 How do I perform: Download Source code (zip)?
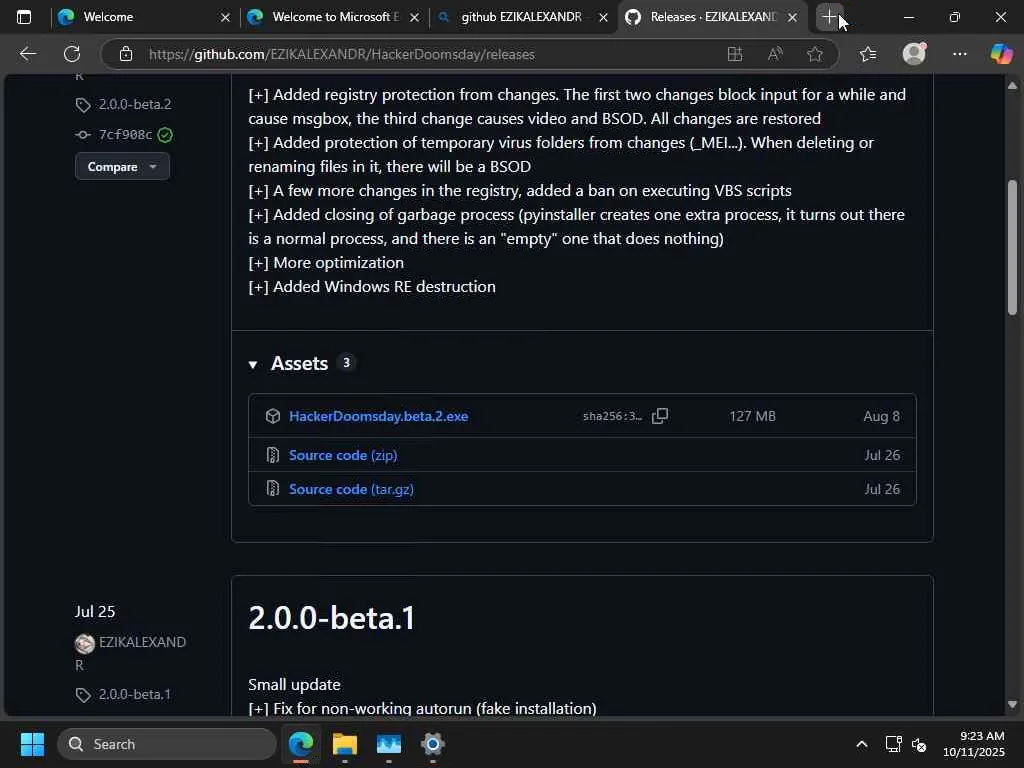pyautogui.click(x=343, y=455)
